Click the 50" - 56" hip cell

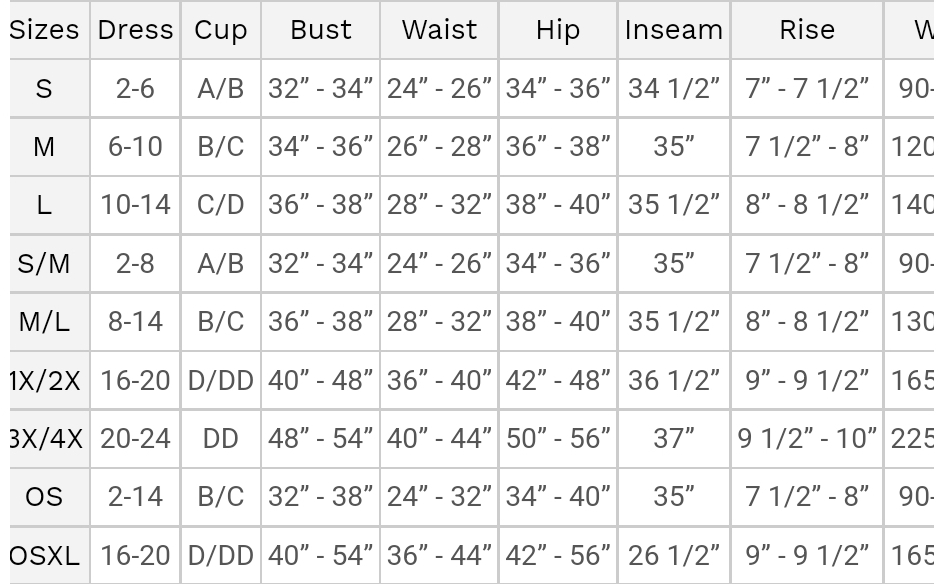coord(558,439)
